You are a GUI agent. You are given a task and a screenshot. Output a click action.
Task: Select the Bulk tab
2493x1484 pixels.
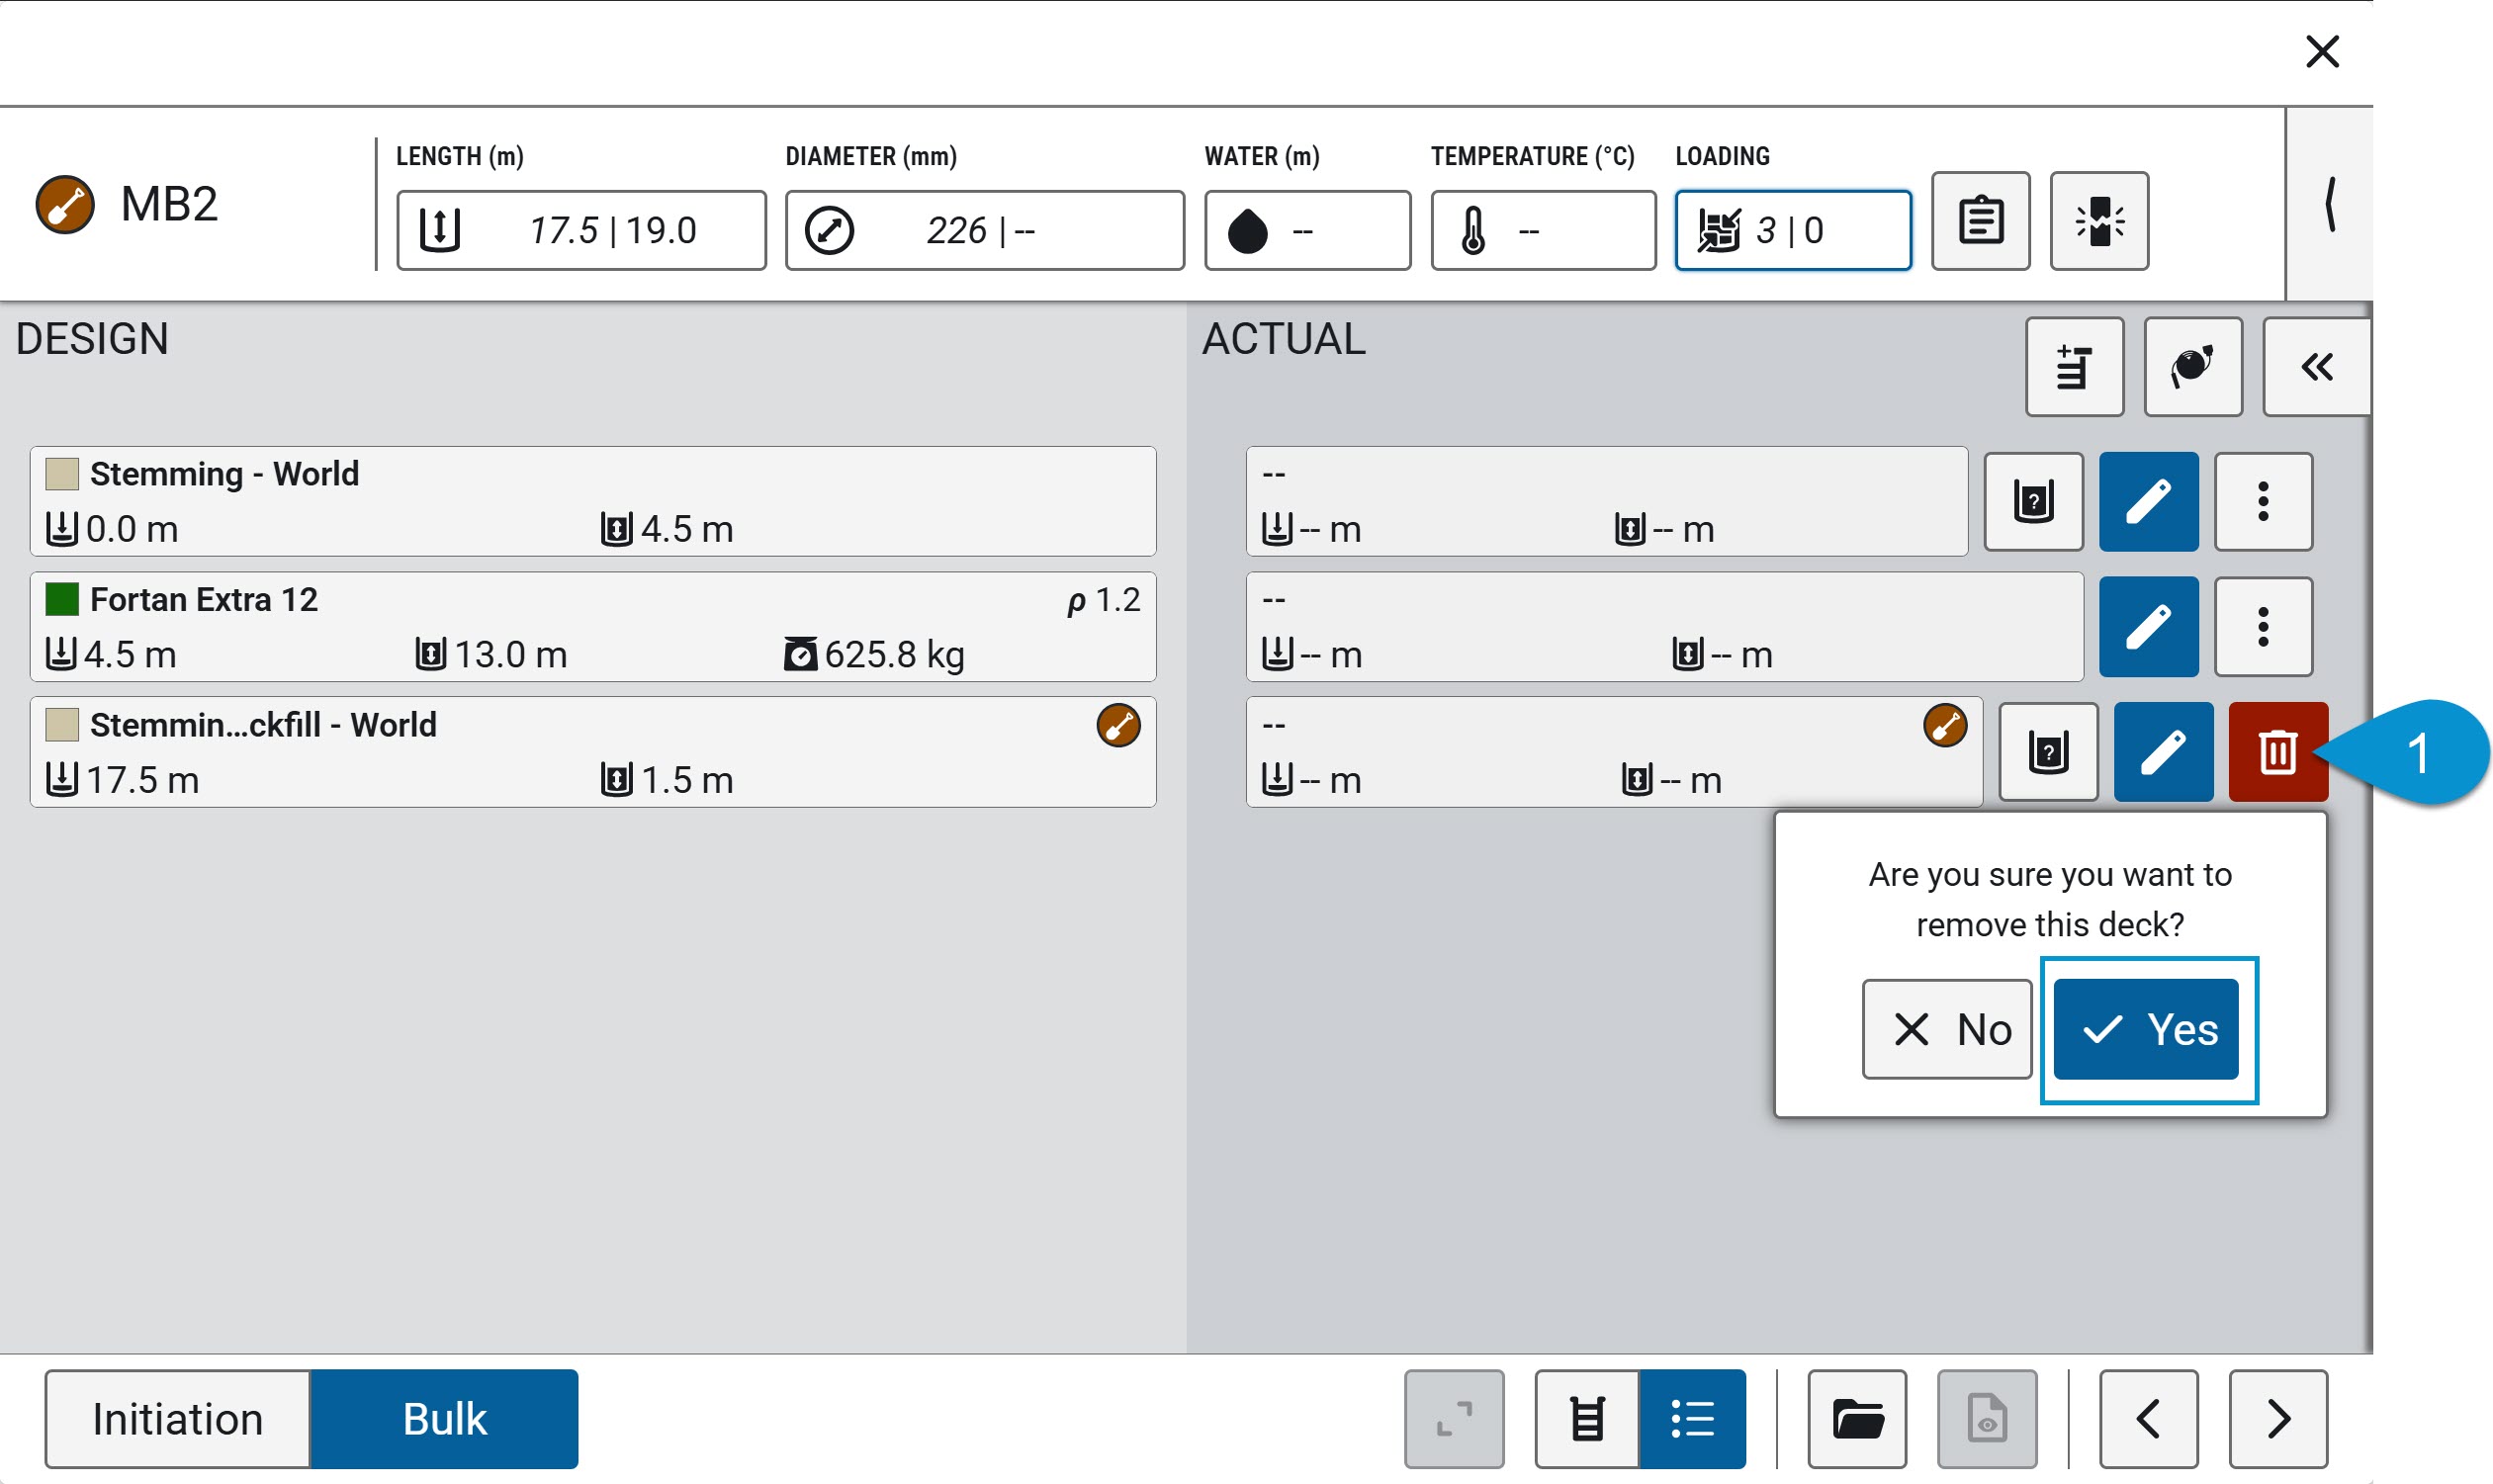click(444, 1419)
